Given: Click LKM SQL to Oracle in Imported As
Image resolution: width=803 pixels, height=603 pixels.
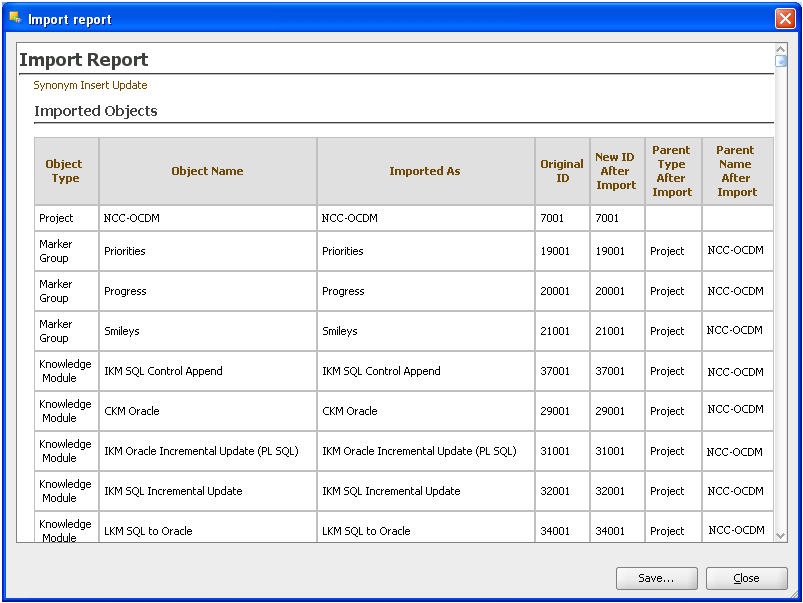Looking at the screenshot, I should coord(366,531).
